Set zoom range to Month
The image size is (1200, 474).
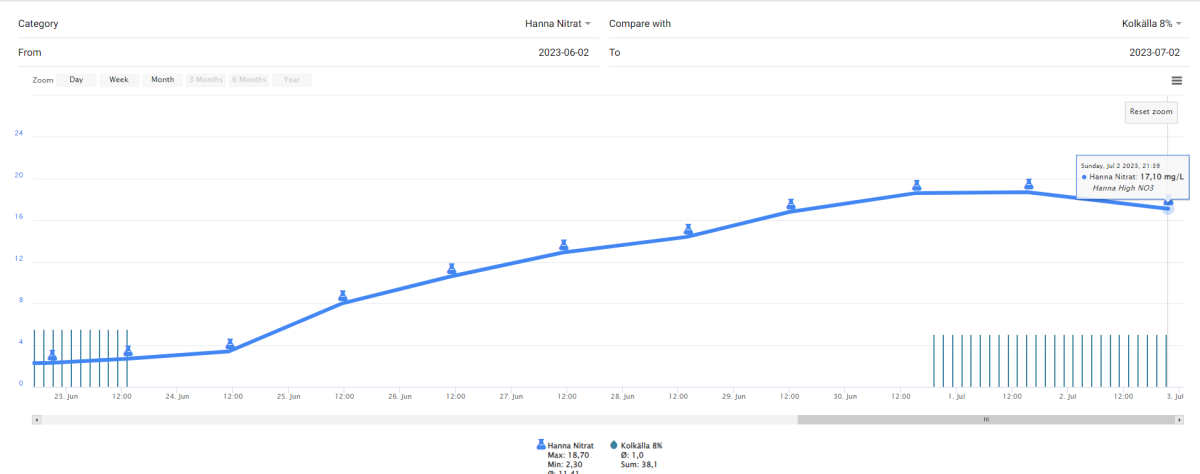click(163, 80)
